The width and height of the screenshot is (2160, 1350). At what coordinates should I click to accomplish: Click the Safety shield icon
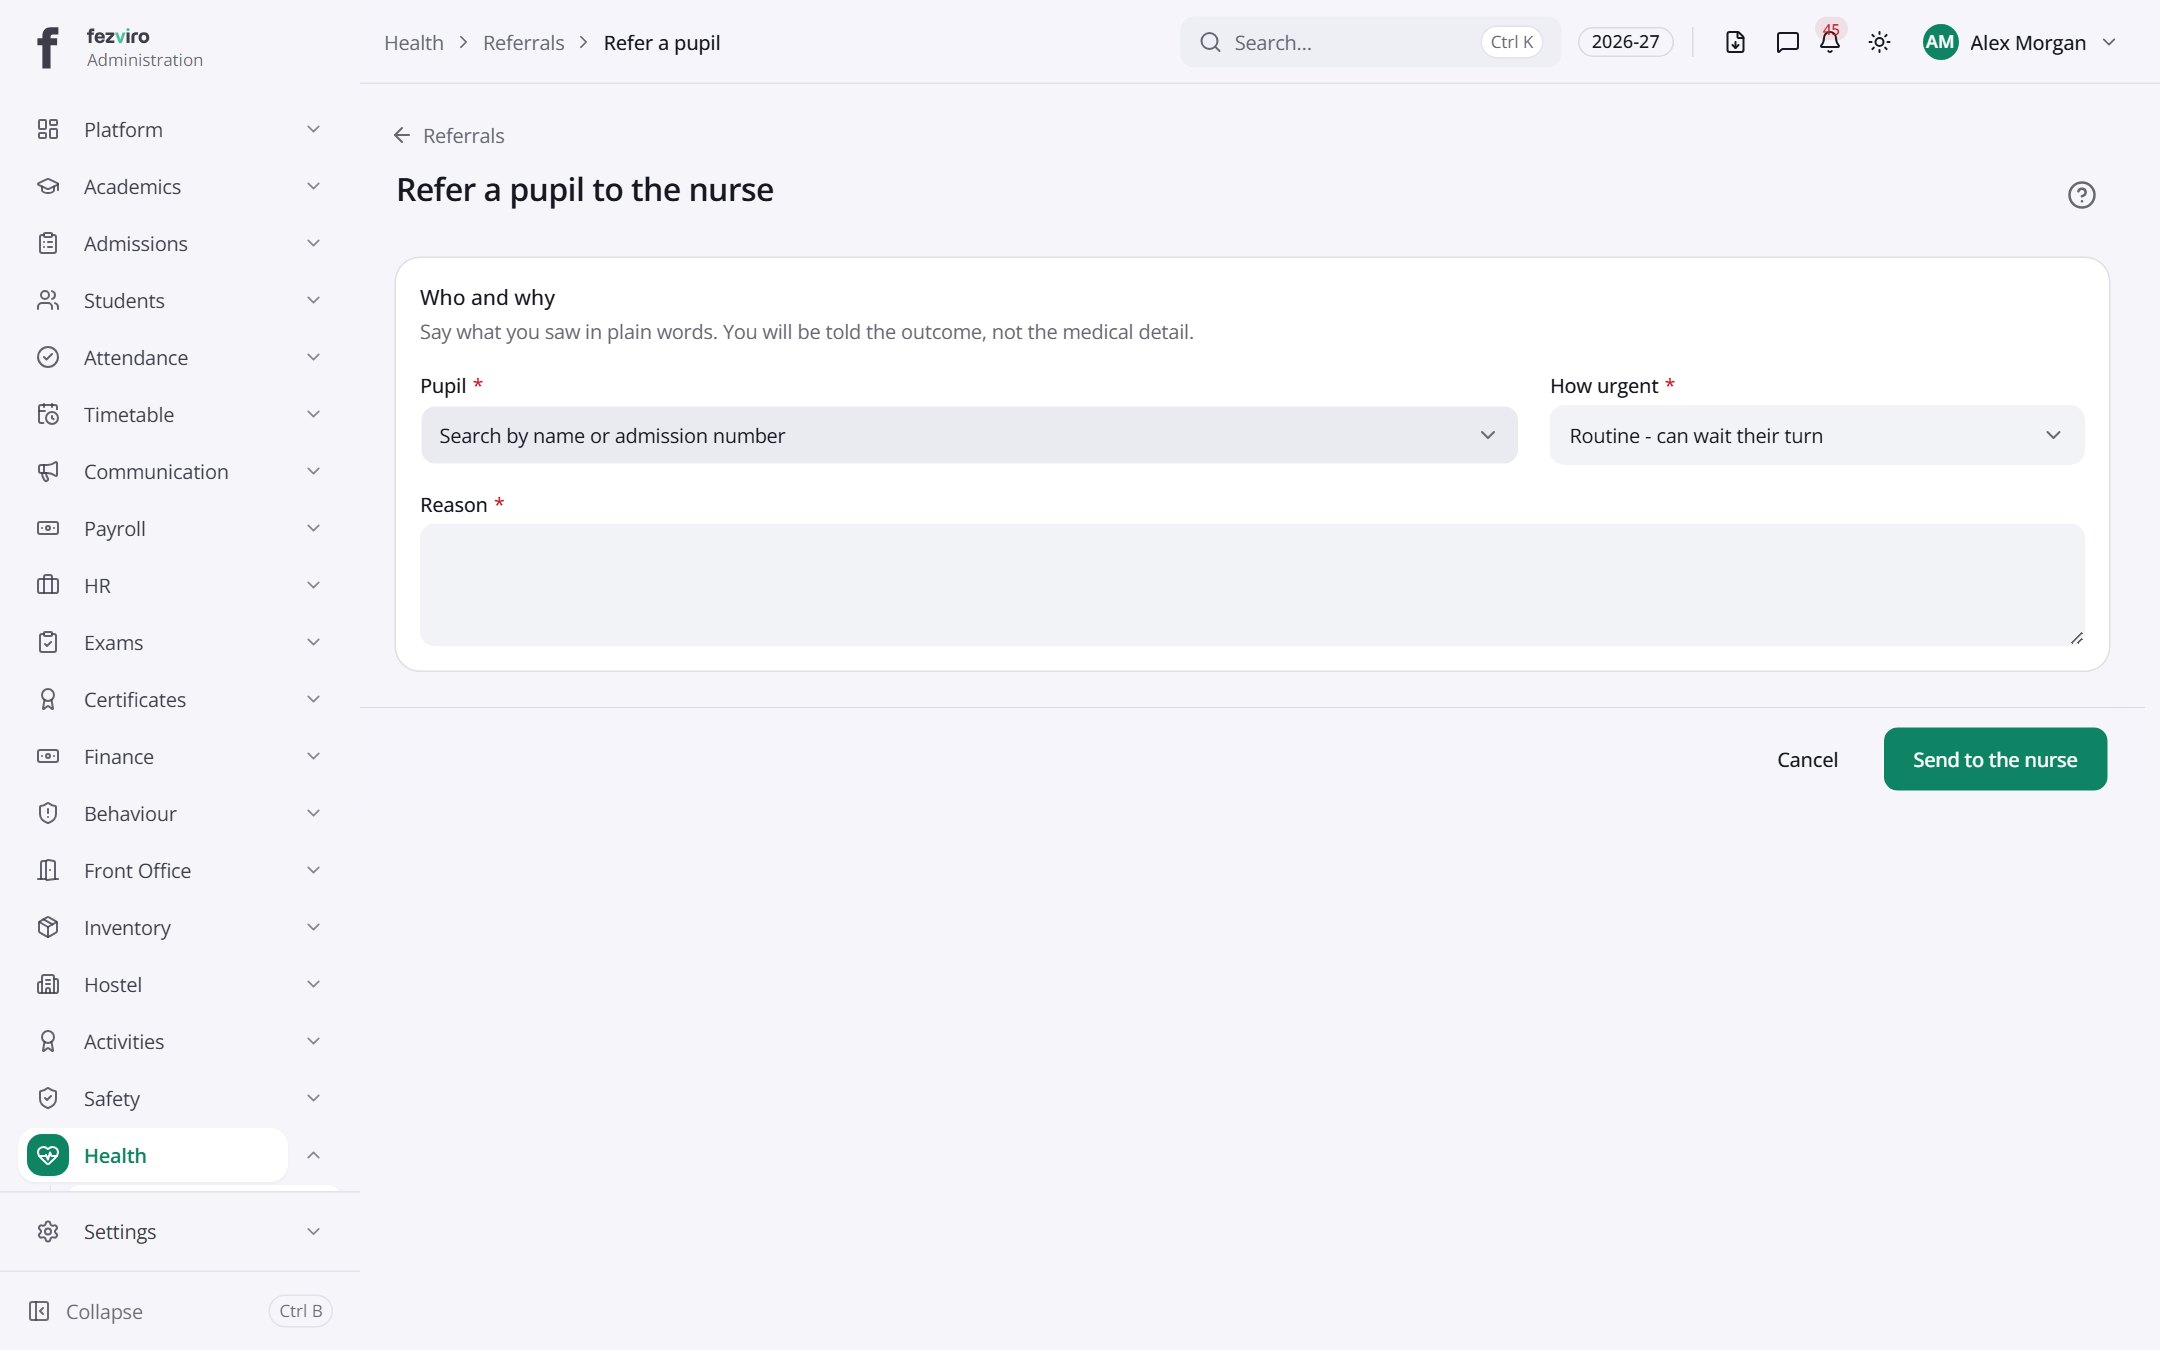[x=48, y=1098]
